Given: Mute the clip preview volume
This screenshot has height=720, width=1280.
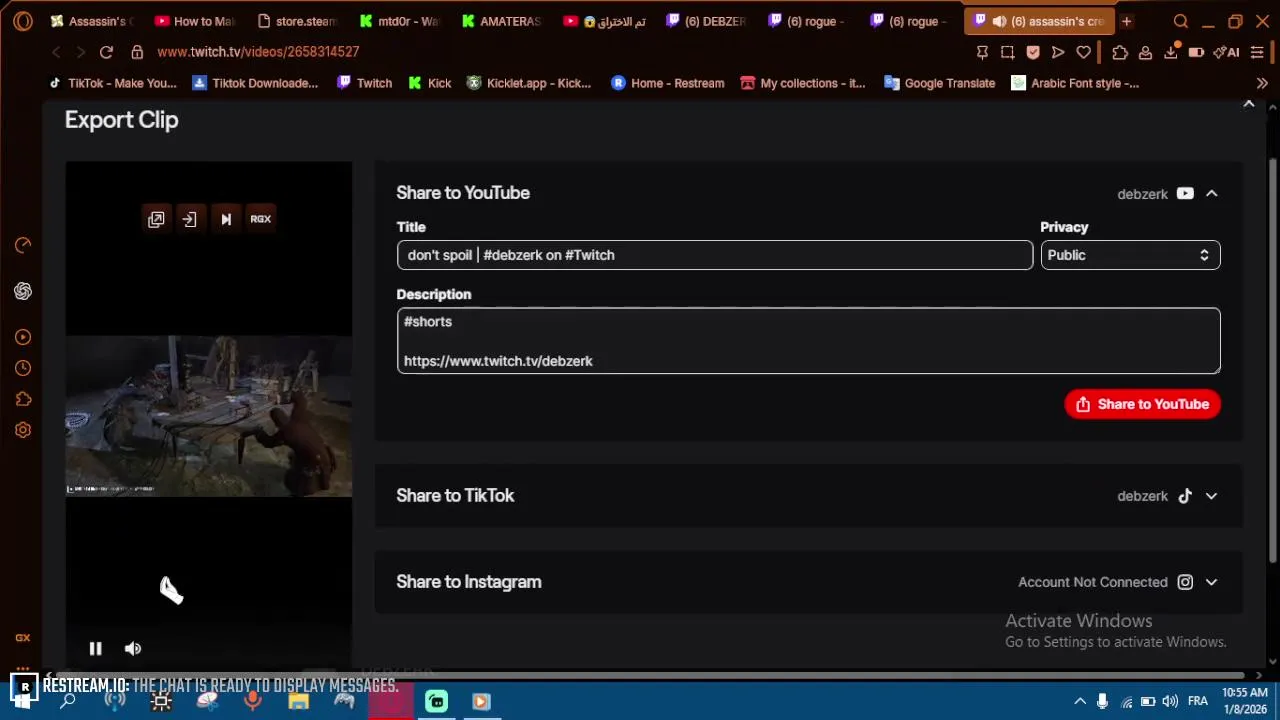Looking at the screenshot, I should 132,648.
